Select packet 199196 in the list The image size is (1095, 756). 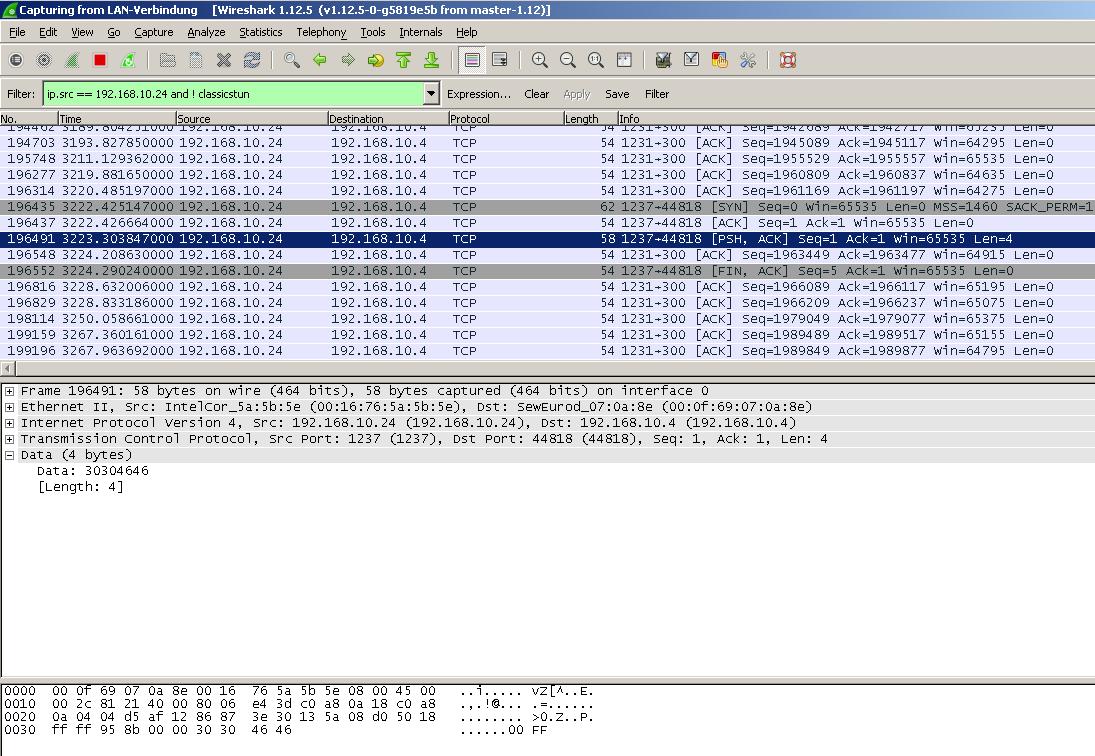click(x=548, y=350)
